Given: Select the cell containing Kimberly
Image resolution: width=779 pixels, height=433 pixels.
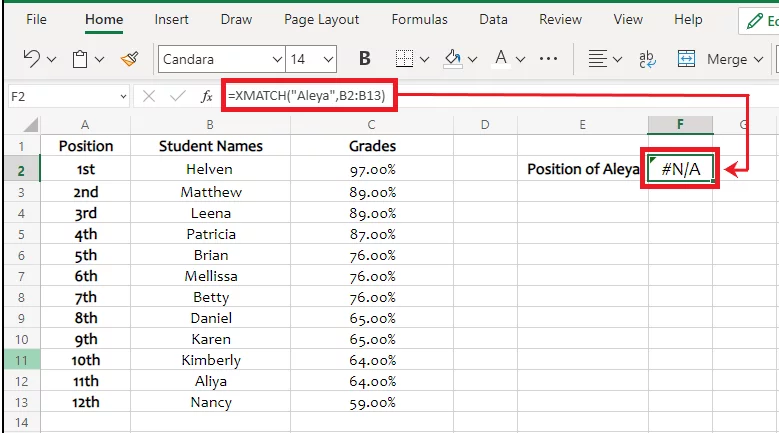Looking at the screenshot, I should (x=211, y=360).
